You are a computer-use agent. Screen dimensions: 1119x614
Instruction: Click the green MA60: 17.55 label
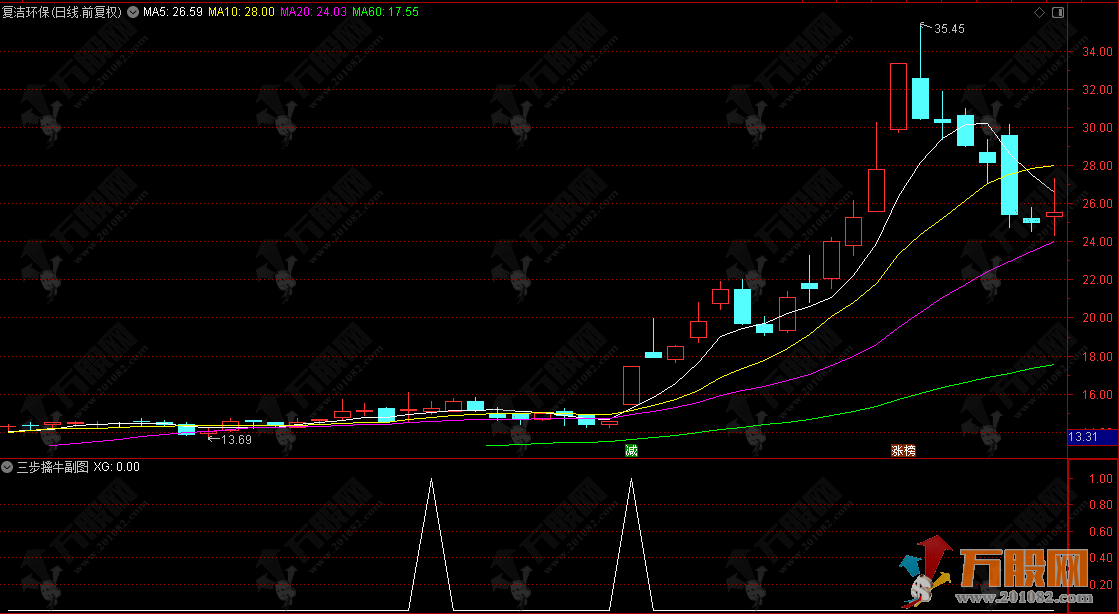385,13
